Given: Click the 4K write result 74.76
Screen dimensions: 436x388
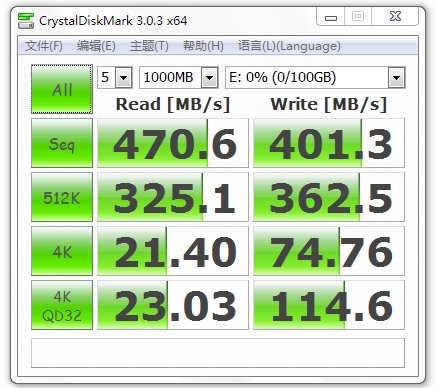Looking at the screenshot, I should click(x=329, y=251).
